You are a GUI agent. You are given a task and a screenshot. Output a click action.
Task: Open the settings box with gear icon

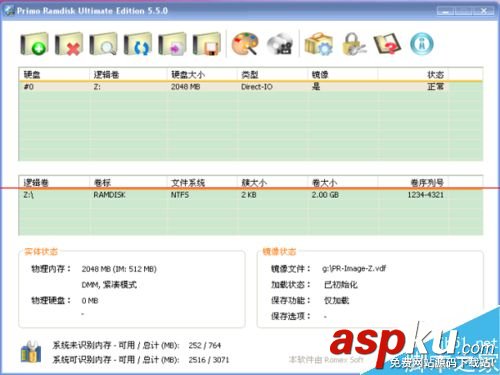319,44
